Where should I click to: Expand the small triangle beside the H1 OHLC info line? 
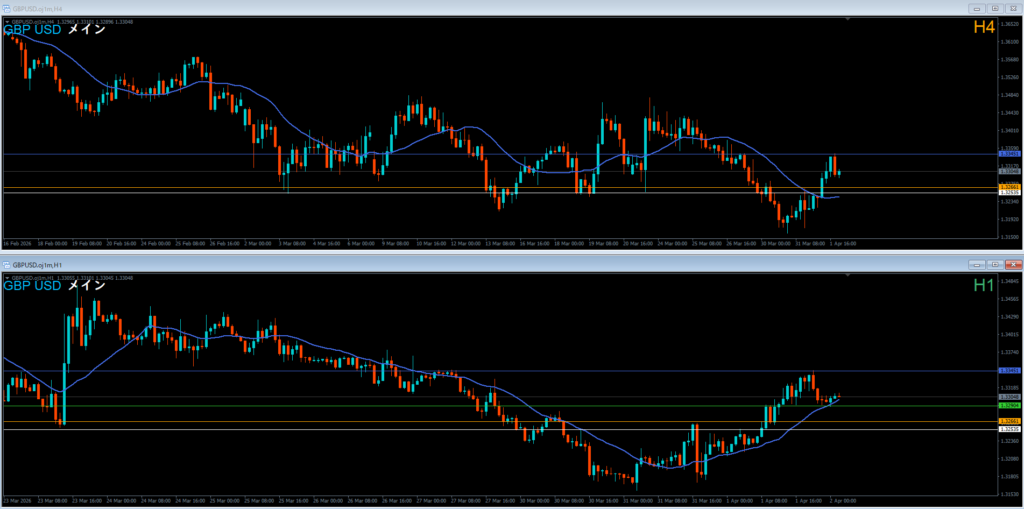(x=7, y=278)
